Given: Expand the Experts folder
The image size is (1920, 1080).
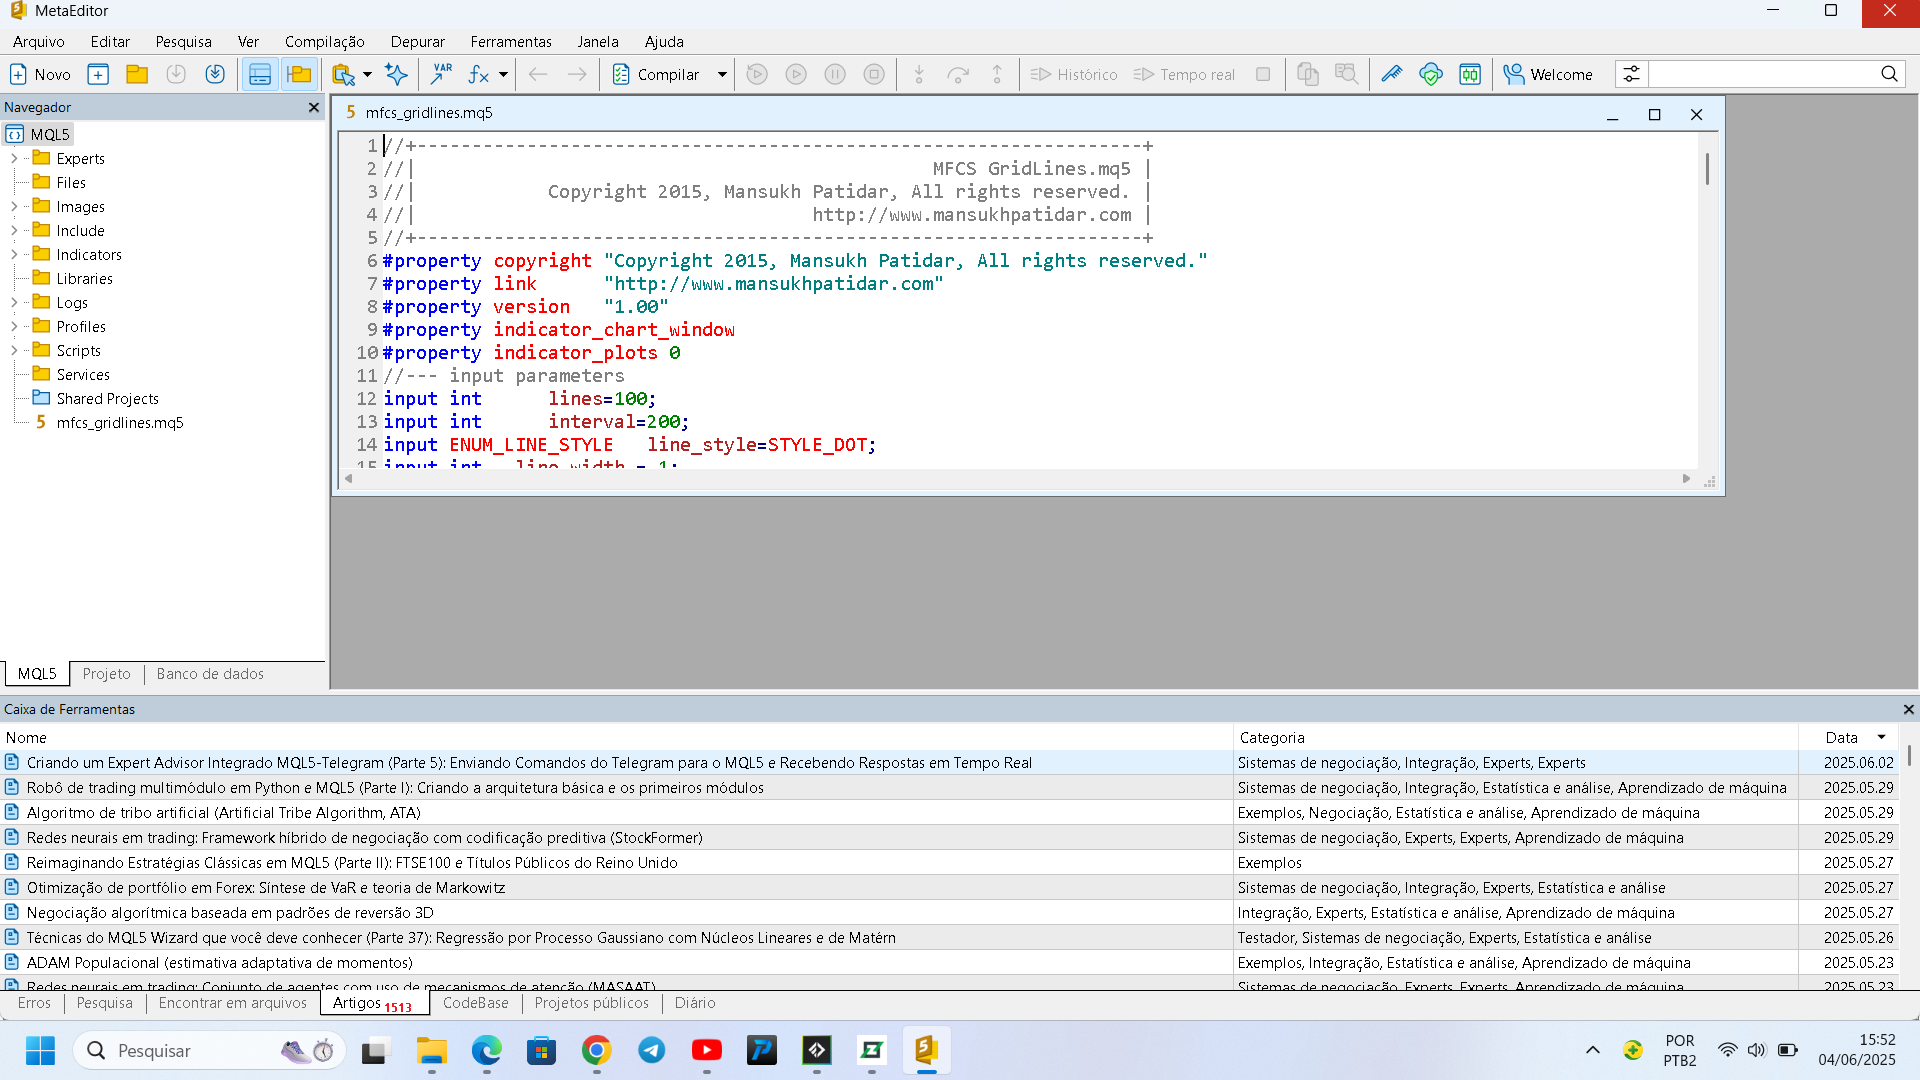Looking at the screenshot, I should coord(14,159).
